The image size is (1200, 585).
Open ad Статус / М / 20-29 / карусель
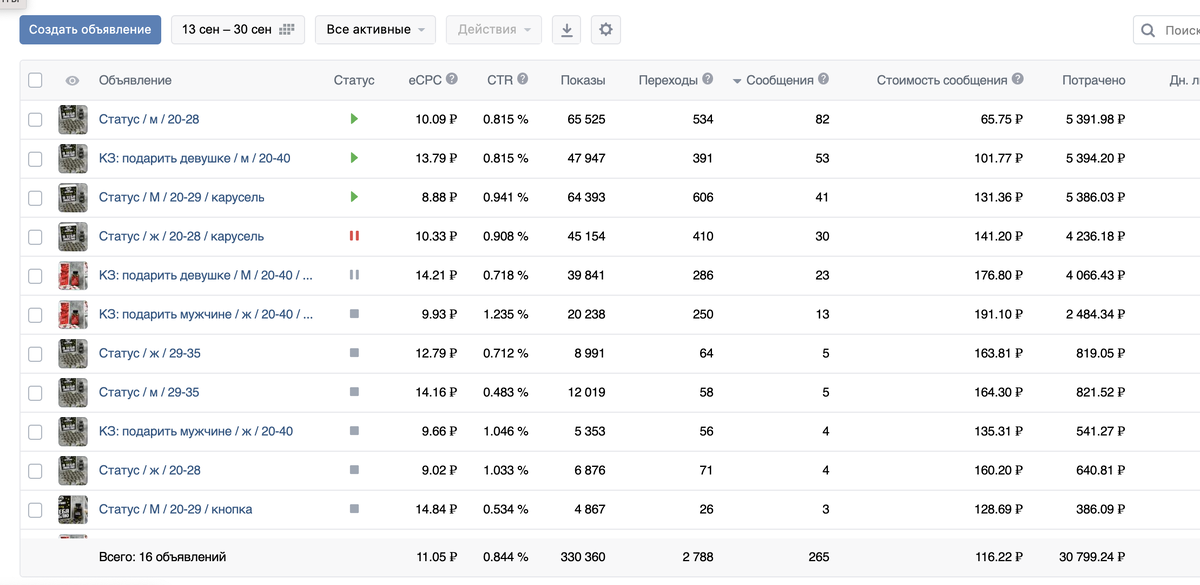[x=182, y=197]
